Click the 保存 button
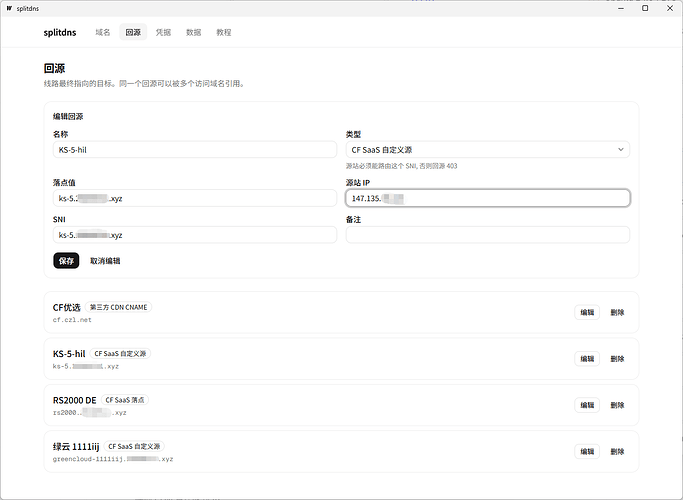Image resolution: width=683 pixels, height=500 pixels. click(66, 260)
